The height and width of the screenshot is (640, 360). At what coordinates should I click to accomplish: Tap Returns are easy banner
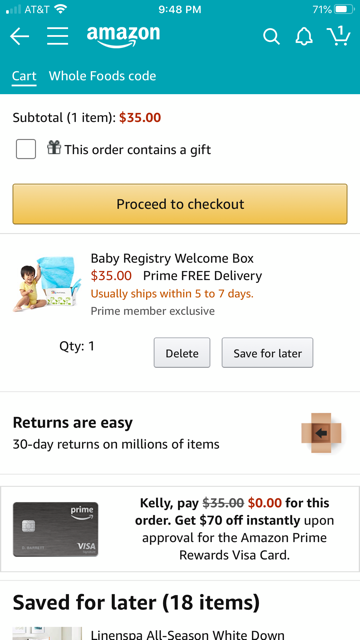point(180,433)
